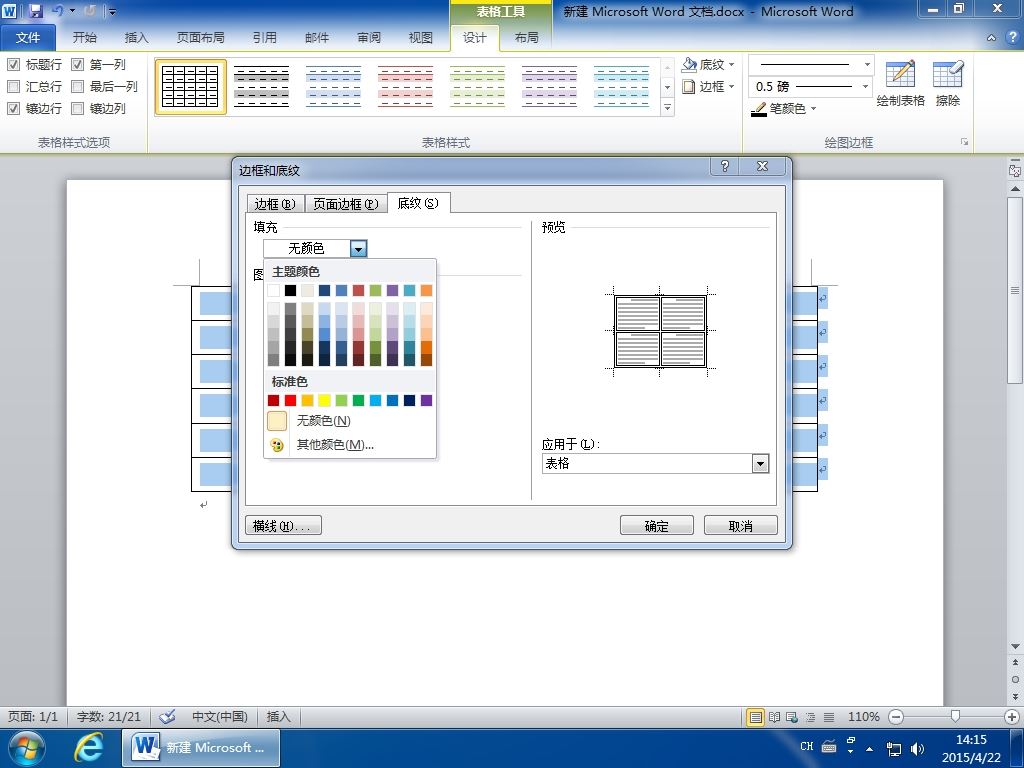This screenshot has height=768, width=1024.
Task: Open the Draw Borders (绘图边框) dialog launcher
Action: coord(965,142)
